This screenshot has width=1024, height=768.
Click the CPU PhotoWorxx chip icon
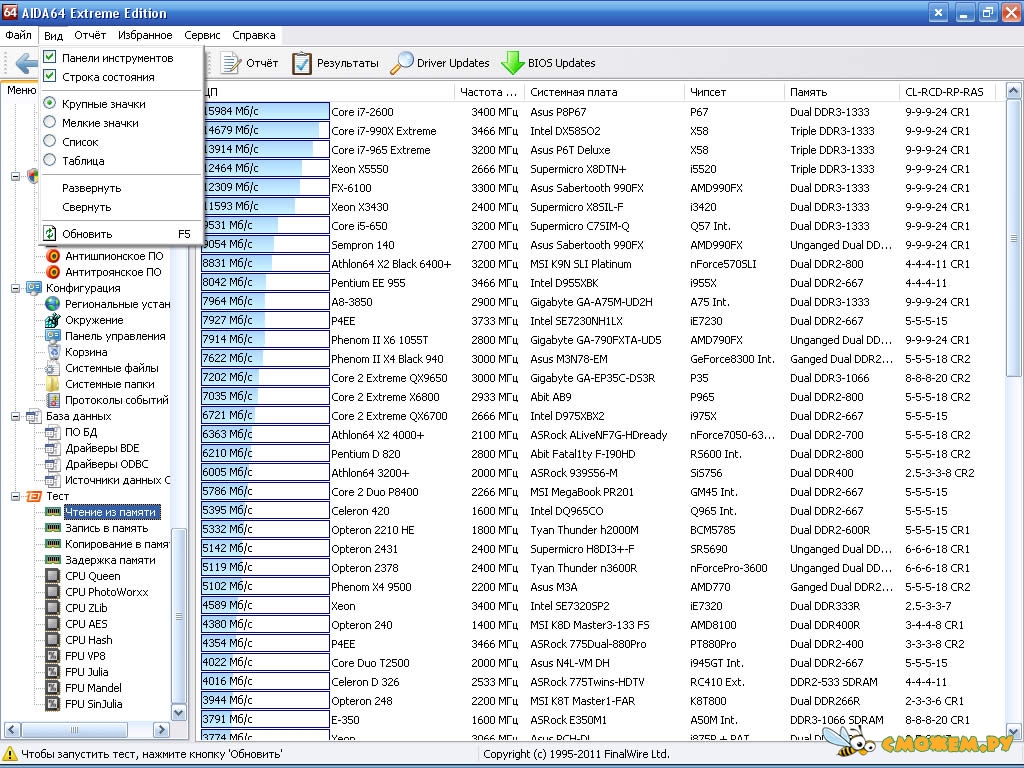click(53, 592)
